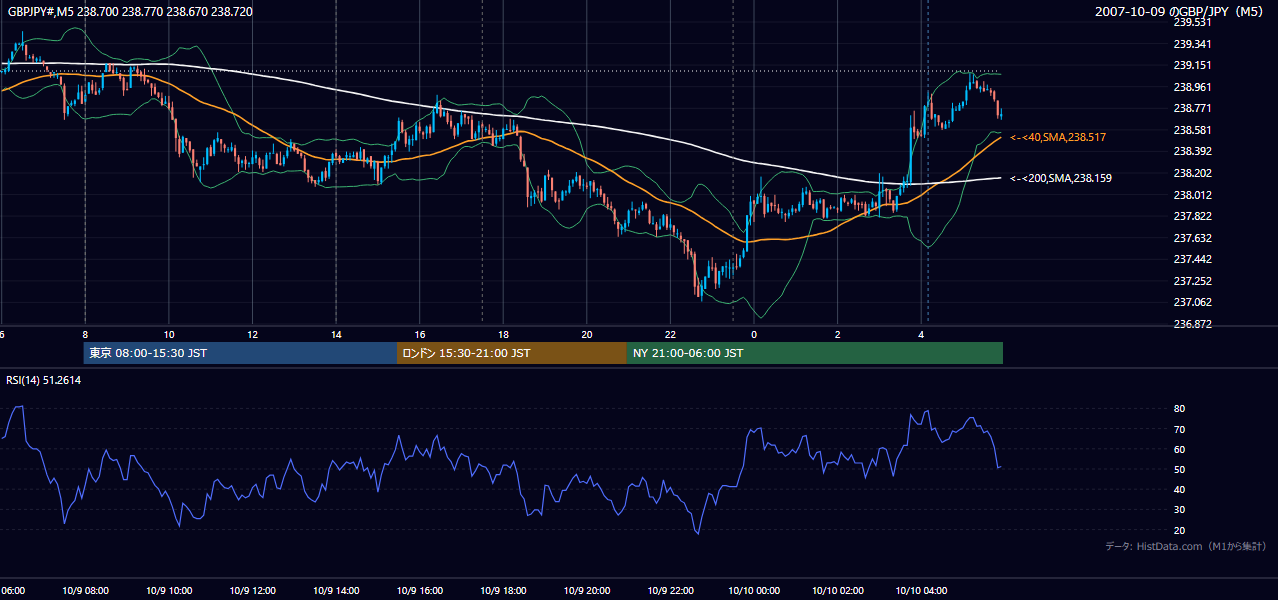Click RSI scale level 80
1278x600 pixels.
[1180, 409]
